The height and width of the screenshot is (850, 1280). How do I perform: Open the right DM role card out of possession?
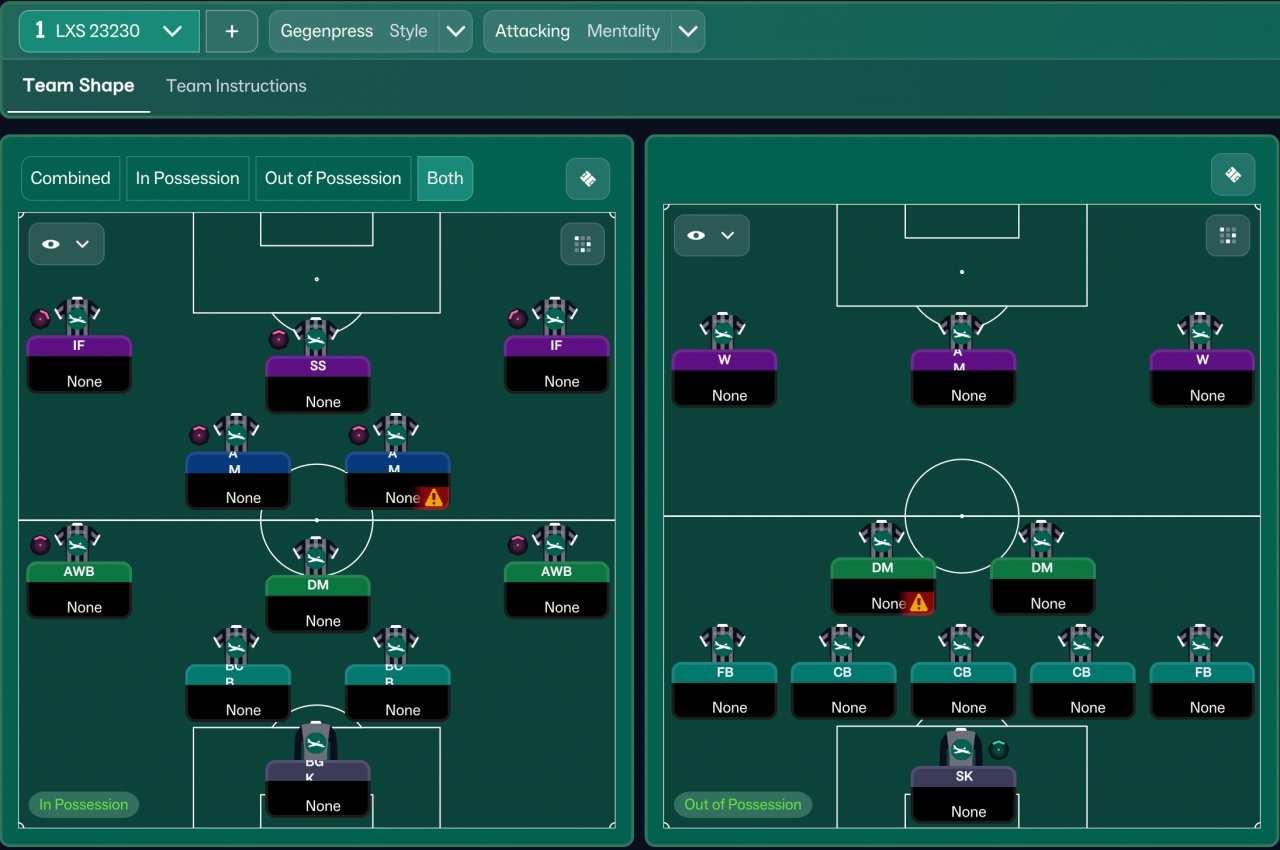[x=1043, y=586]
